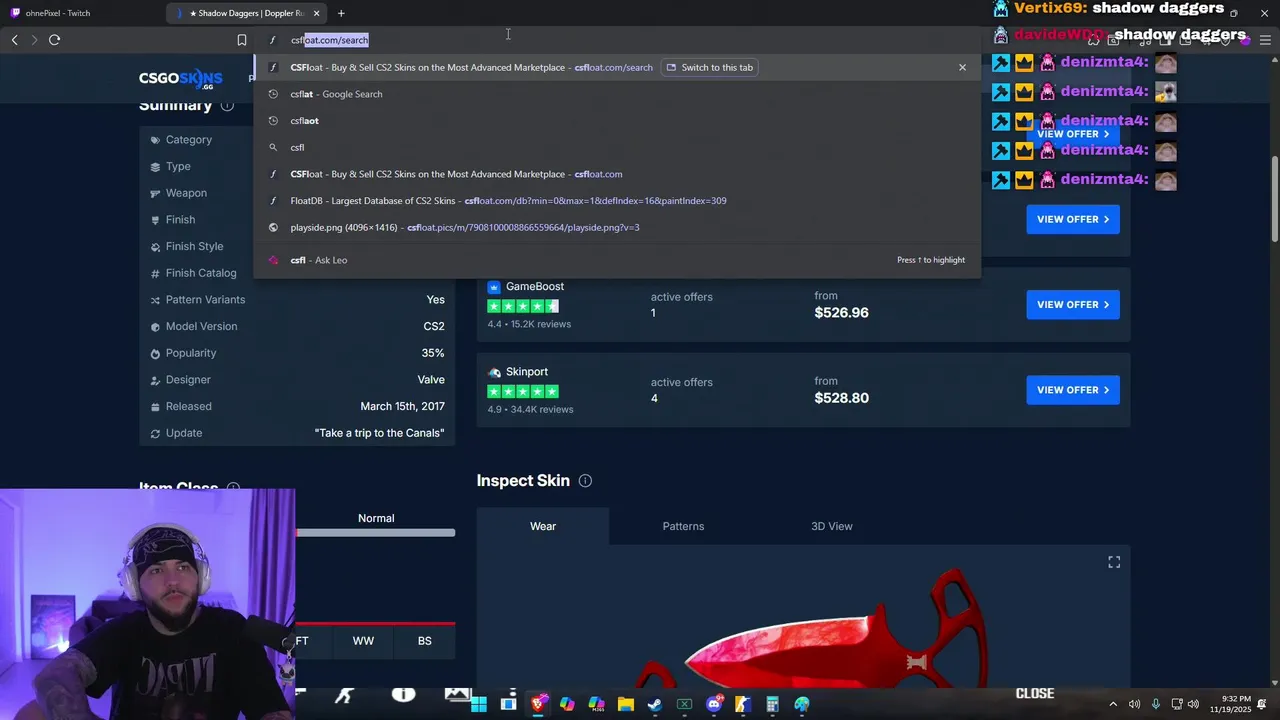Open the GameBoost marketplace name
Viewport: 1280px width, 720px height.
coord(535,286)
